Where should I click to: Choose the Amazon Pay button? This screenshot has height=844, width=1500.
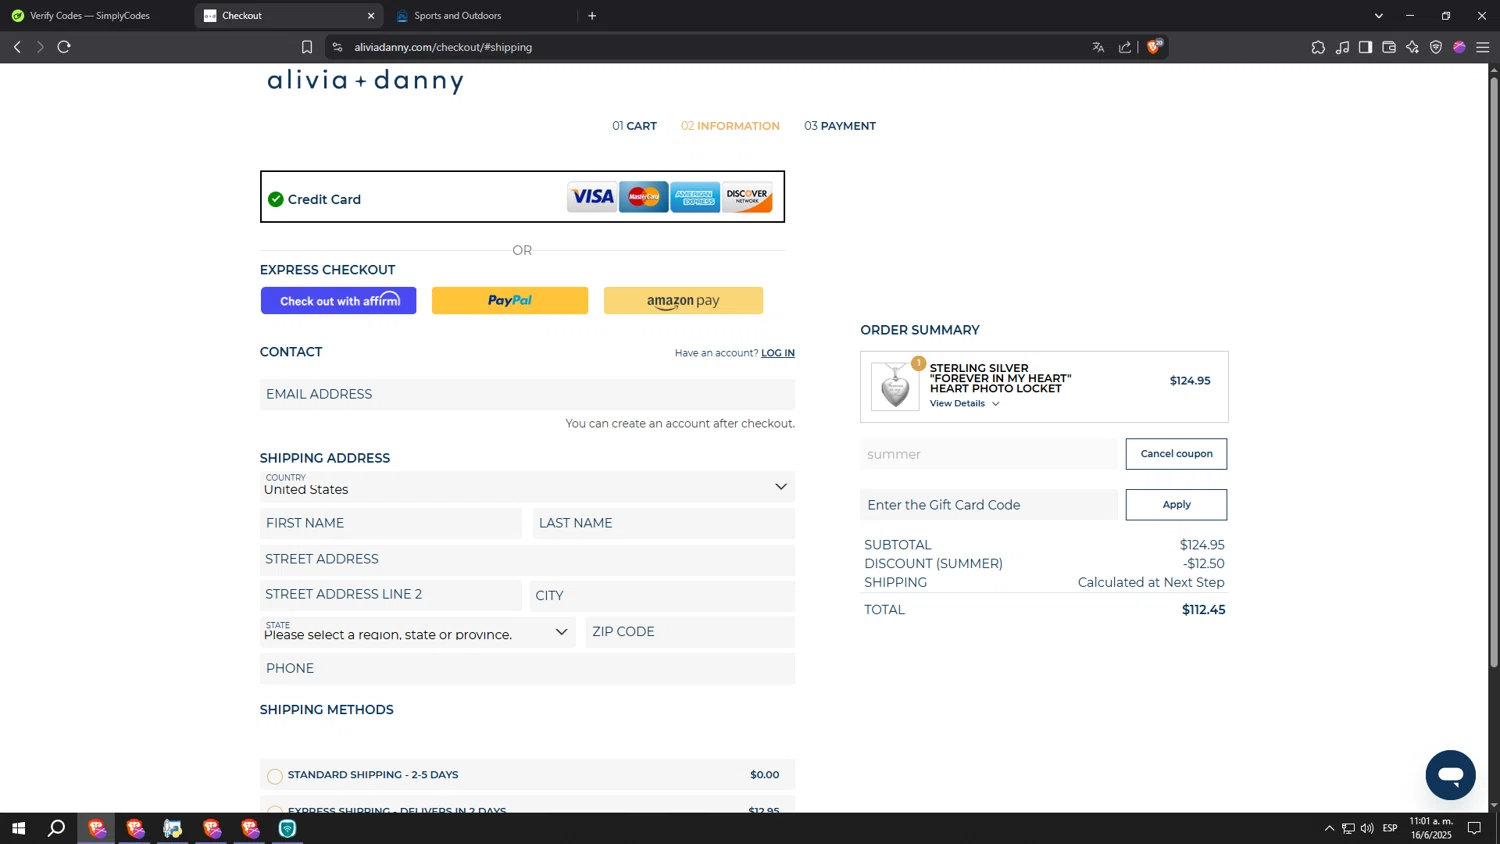point(683,301)
